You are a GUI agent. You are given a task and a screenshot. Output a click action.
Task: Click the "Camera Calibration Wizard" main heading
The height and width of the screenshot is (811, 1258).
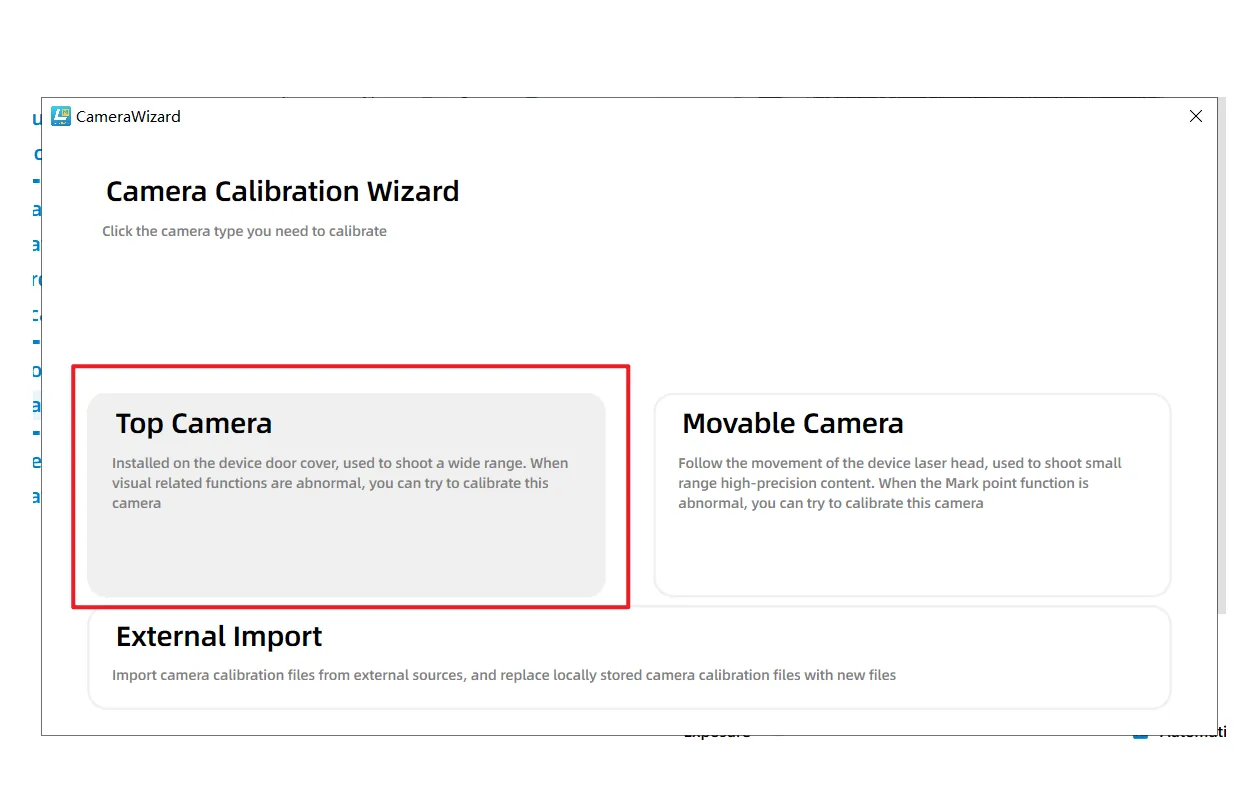282,191
